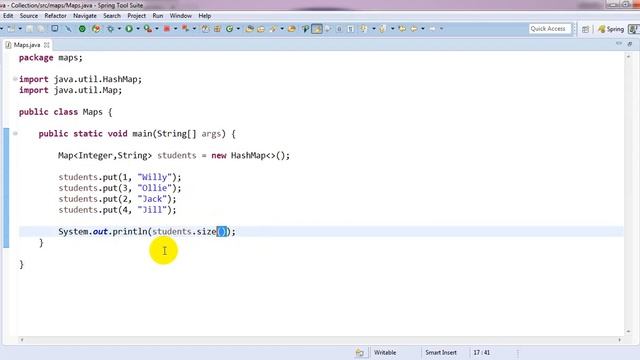Click the Back navigation arrow icon

(413, 29)
